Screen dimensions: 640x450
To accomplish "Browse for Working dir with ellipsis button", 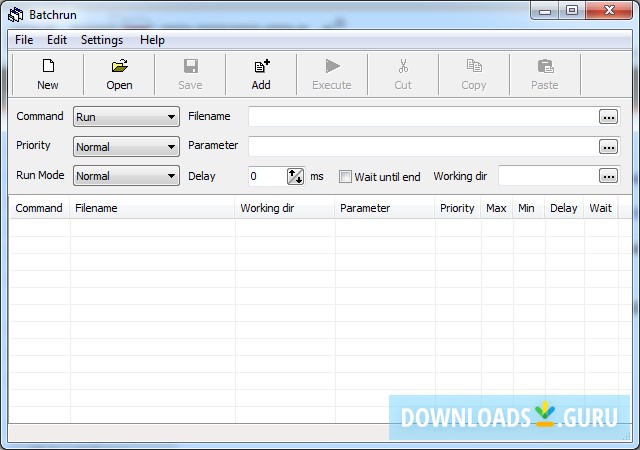I will (x=608, y=176).
